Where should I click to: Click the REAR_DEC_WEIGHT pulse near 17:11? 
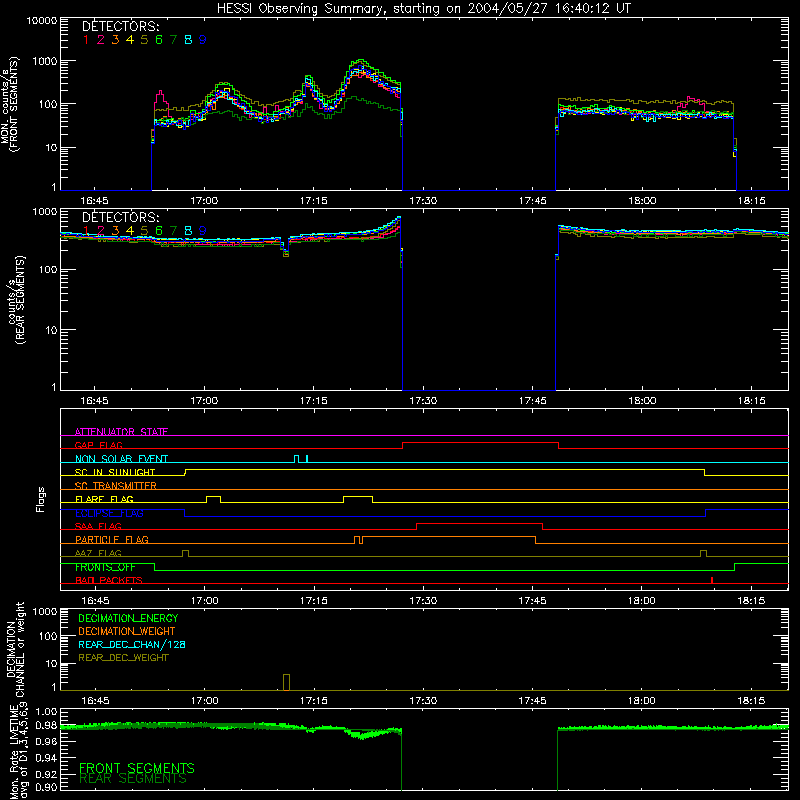(x=286, y=682)
